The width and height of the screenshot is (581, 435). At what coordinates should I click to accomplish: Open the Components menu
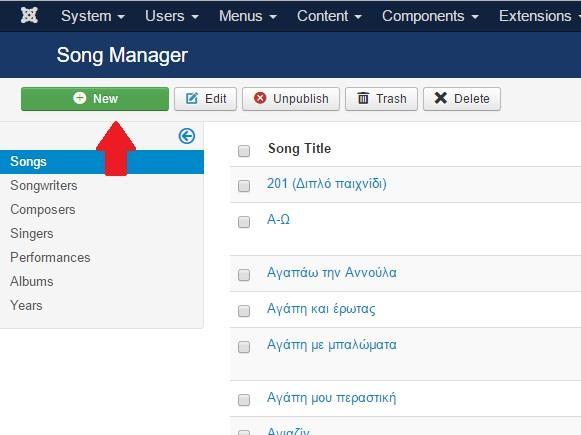click(x=430, y=16)
